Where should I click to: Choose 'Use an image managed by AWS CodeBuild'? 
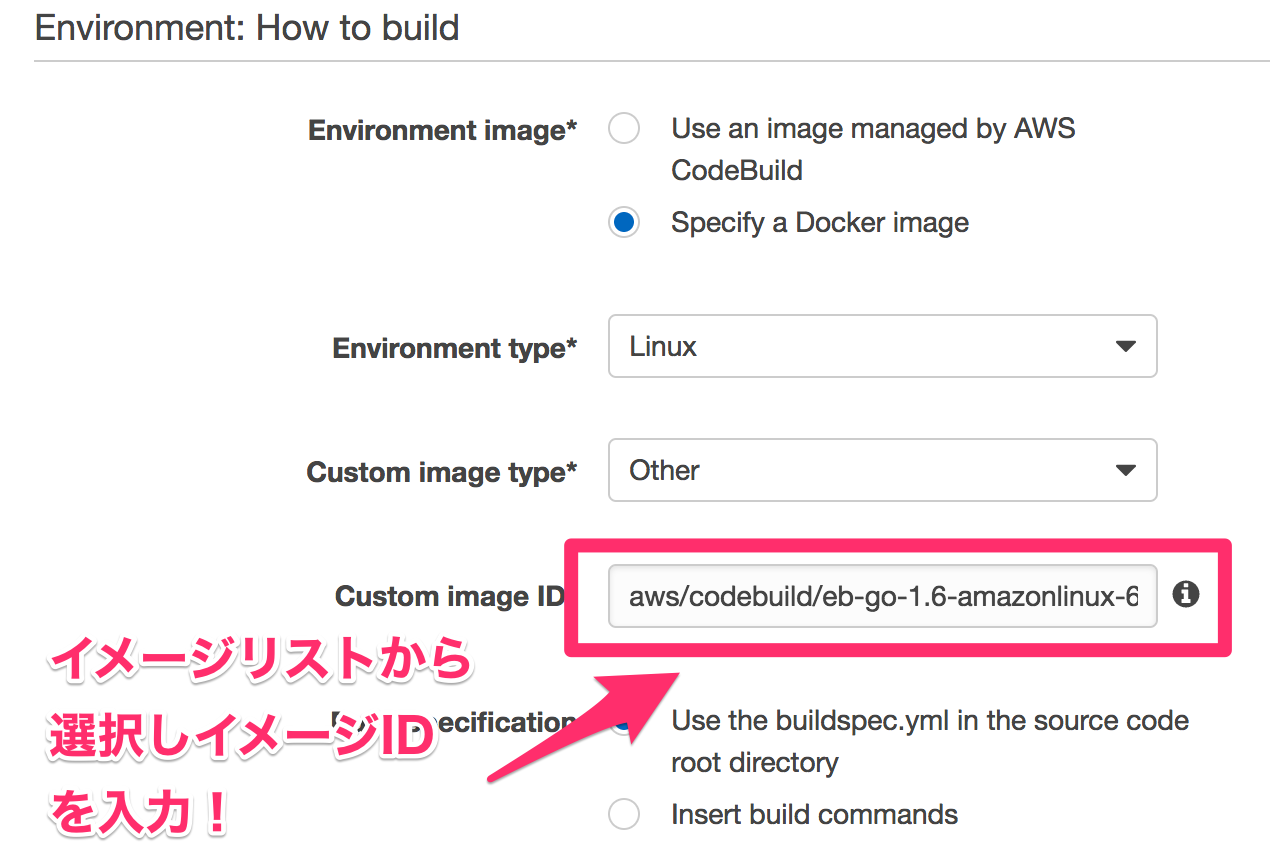tap(623, 128)
